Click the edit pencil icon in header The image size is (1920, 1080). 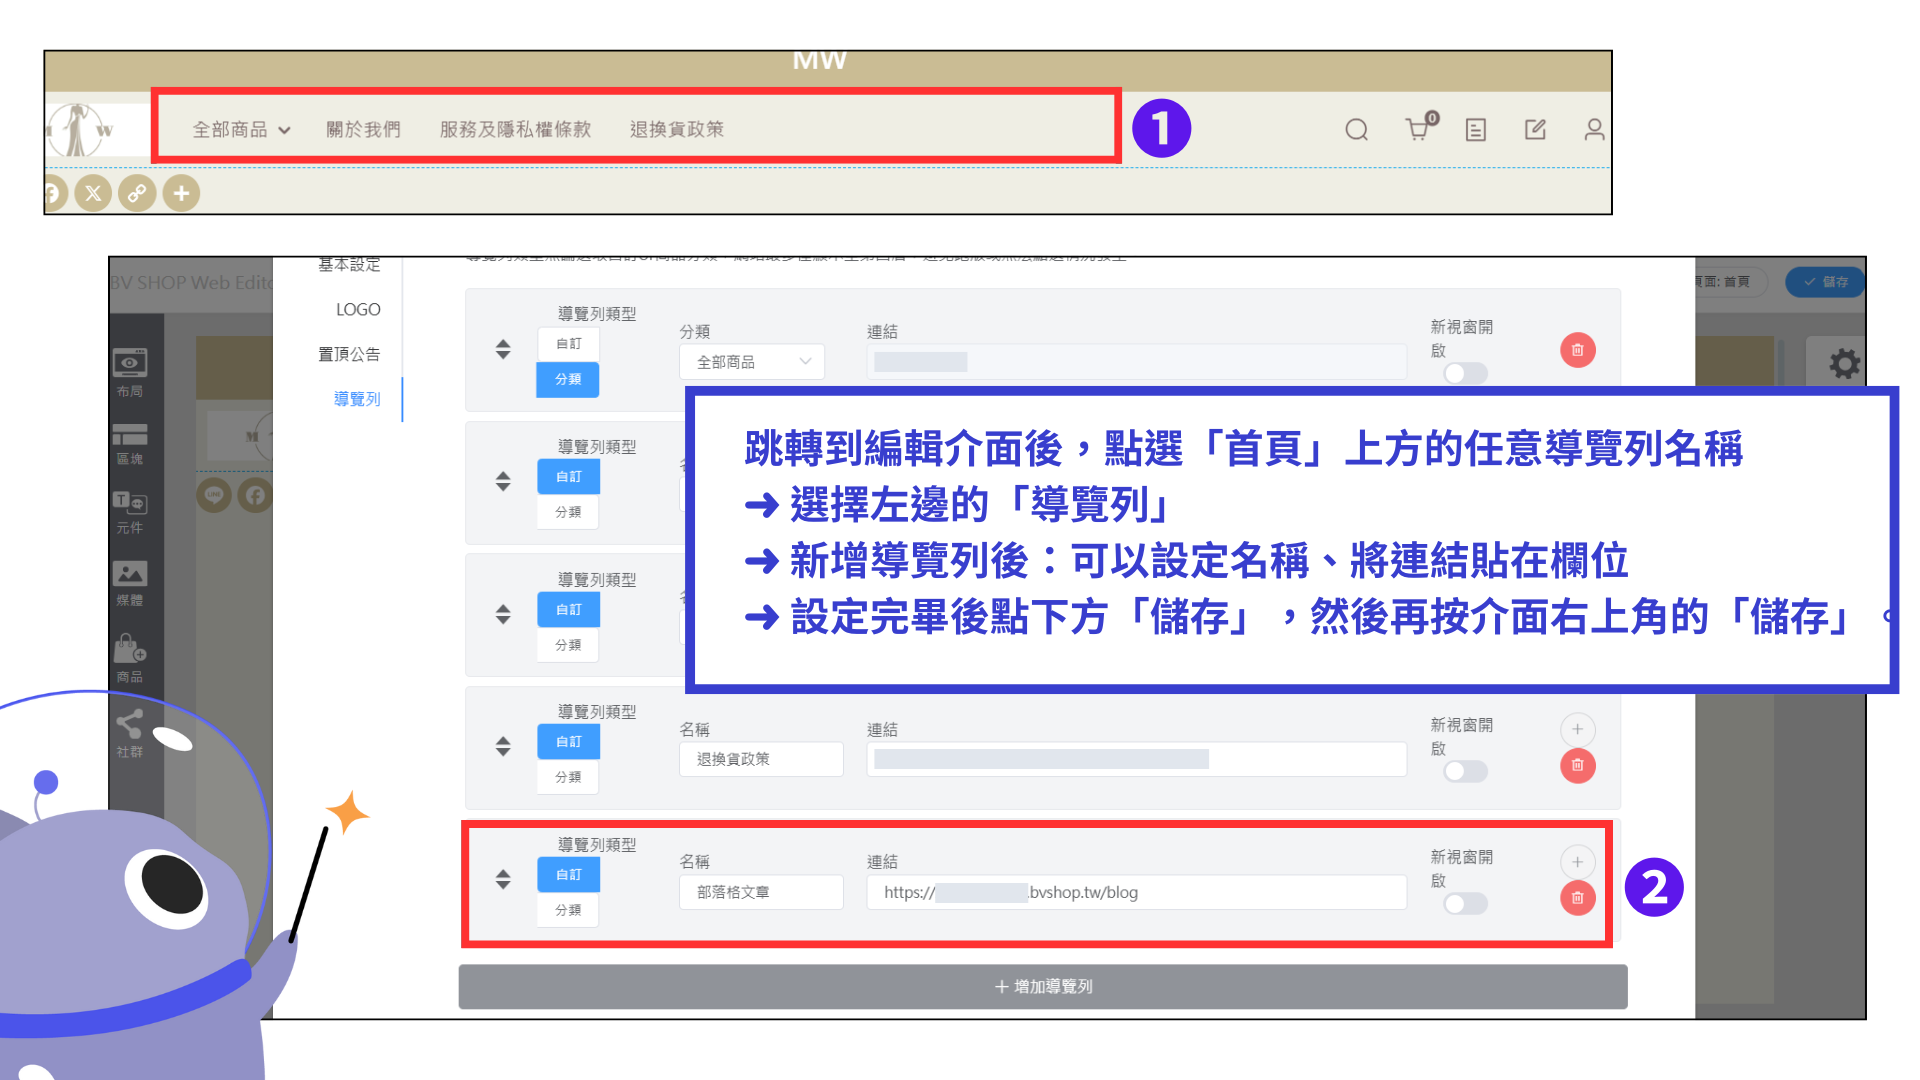[1535, 130]
